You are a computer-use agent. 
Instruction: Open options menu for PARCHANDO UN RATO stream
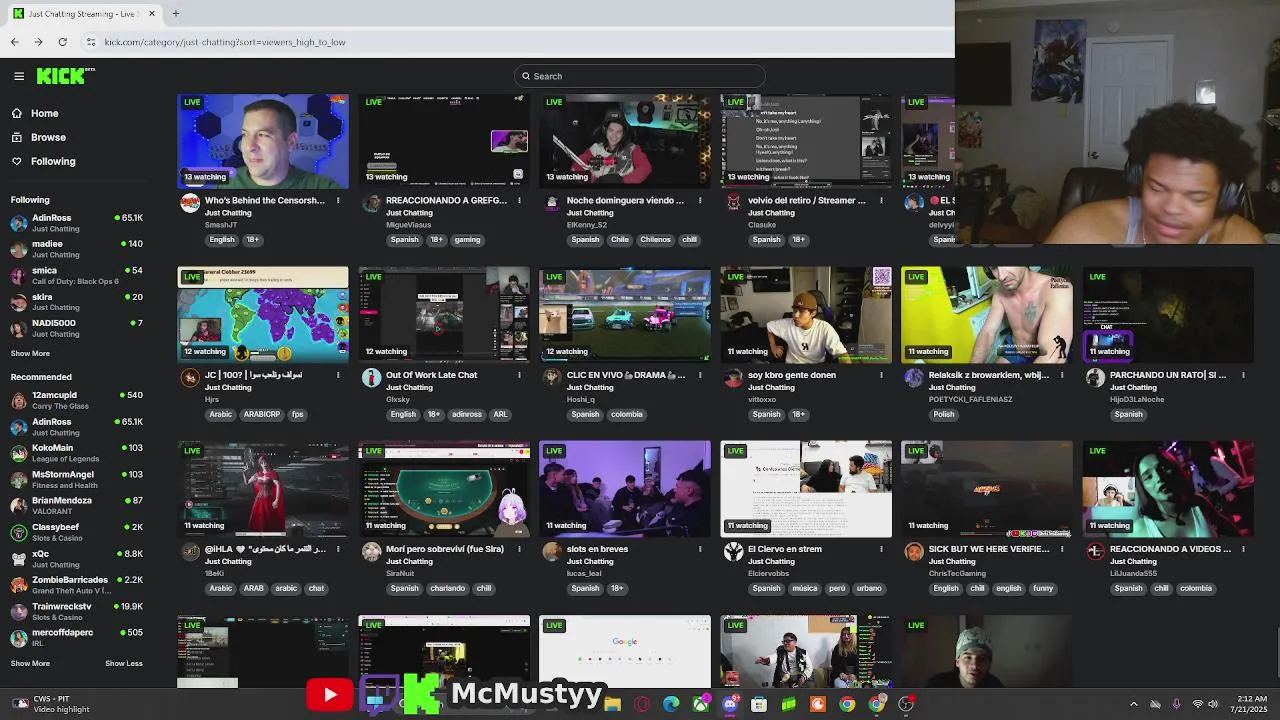1243,375
